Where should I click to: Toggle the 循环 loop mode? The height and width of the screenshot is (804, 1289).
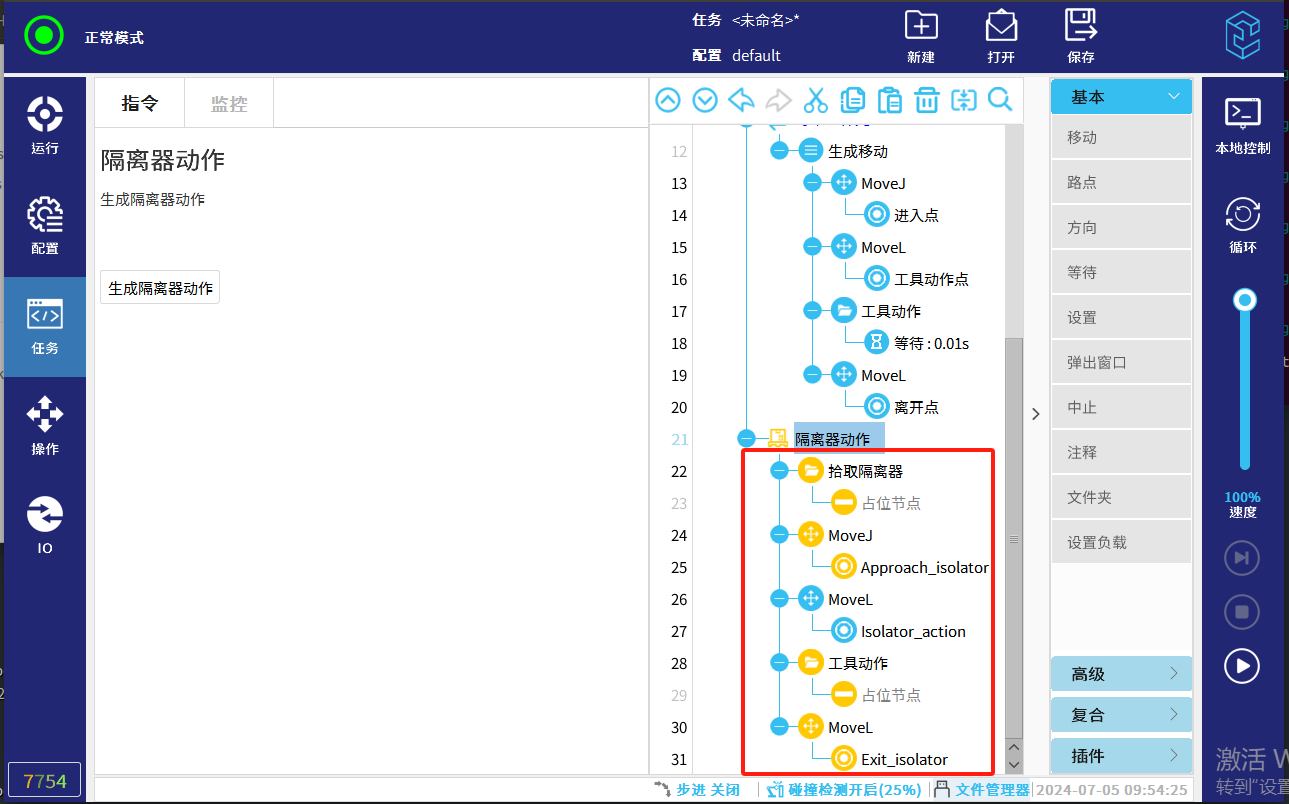1242,226
